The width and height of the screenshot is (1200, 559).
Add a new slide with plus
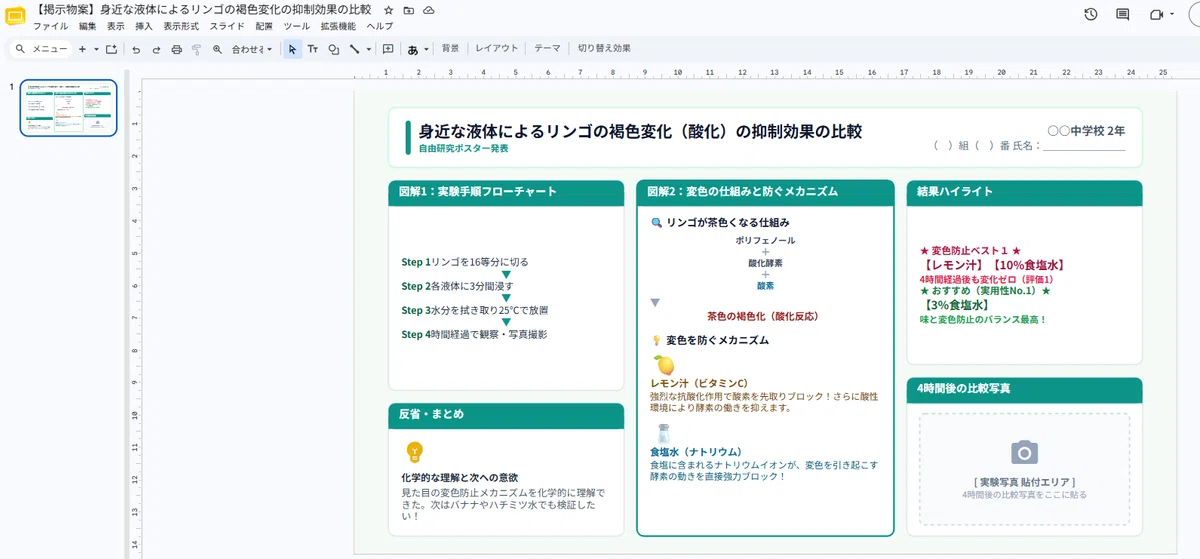(82, 49)
